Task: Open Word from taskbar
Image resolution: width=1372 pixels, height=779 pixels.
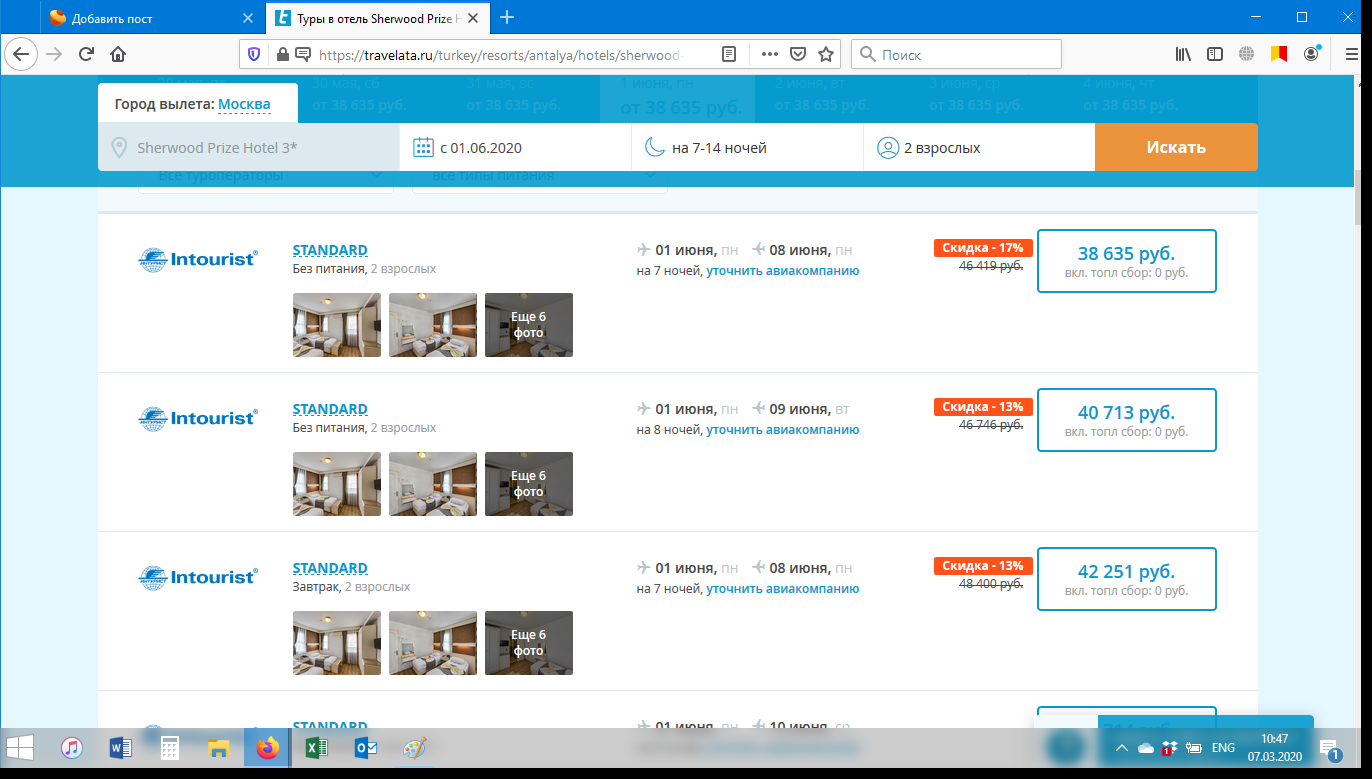Action: tap(121, 747)
